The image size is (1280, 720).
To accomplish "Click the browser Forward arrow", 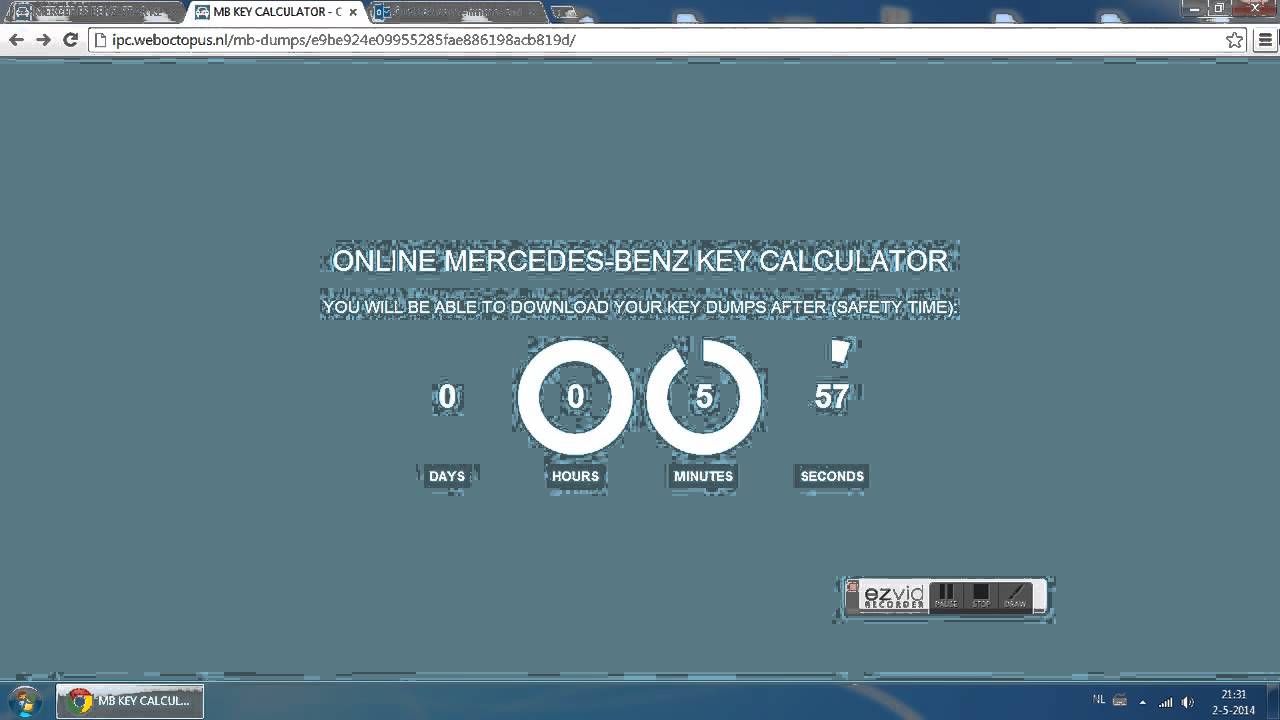I will (43, 40).
